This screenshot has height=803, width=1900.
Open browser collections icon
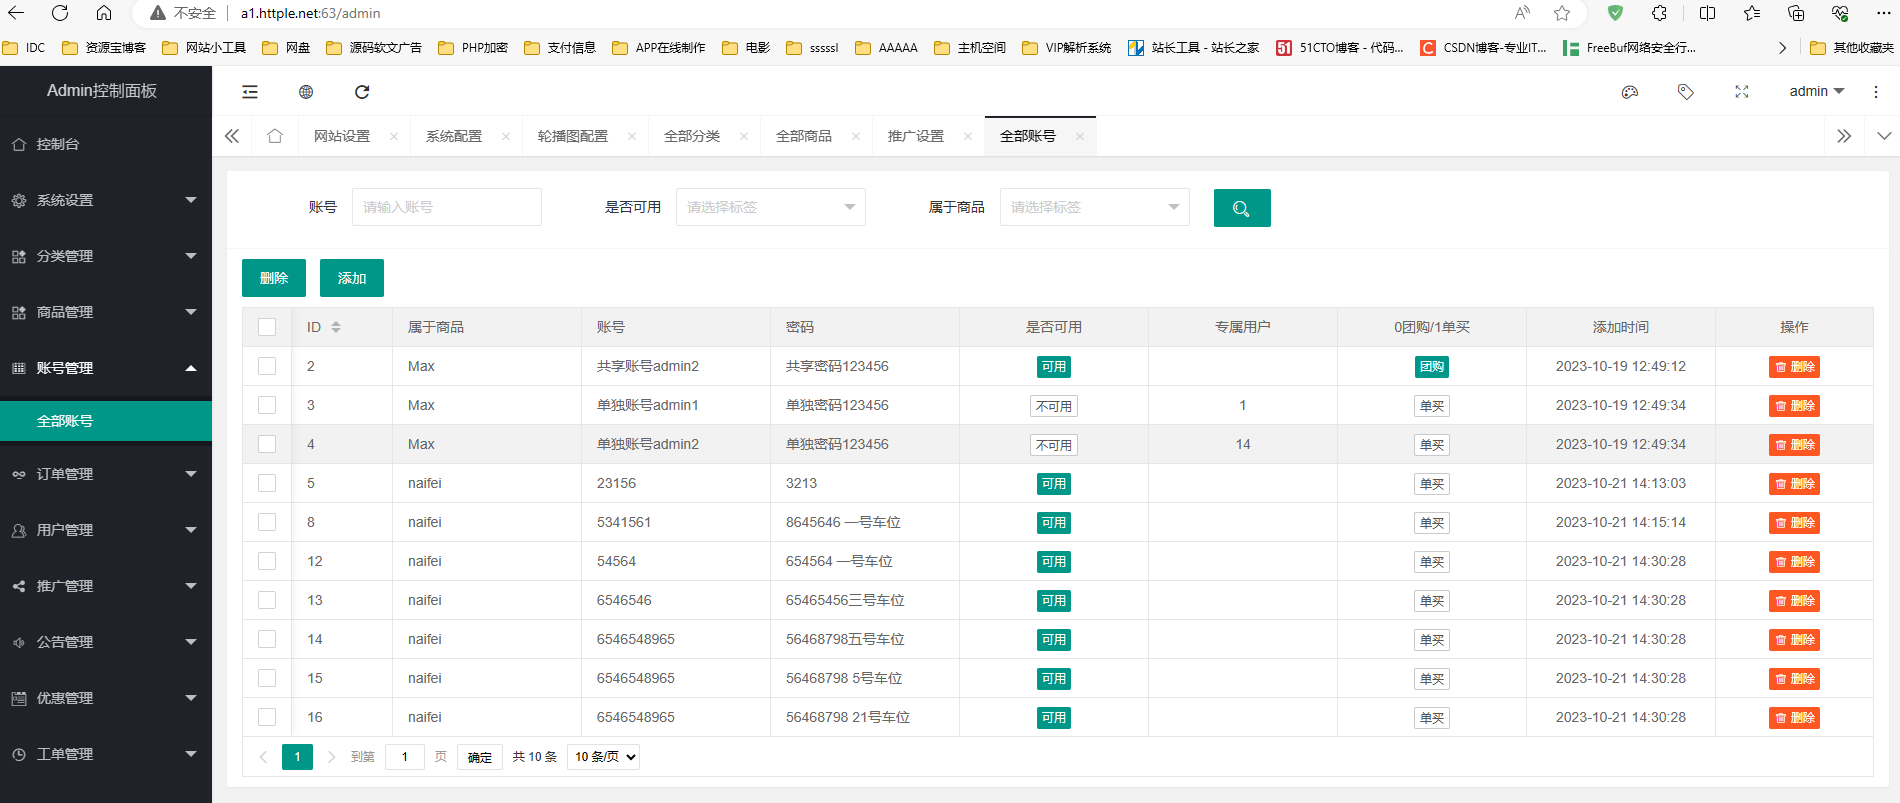click(1796, 13)
